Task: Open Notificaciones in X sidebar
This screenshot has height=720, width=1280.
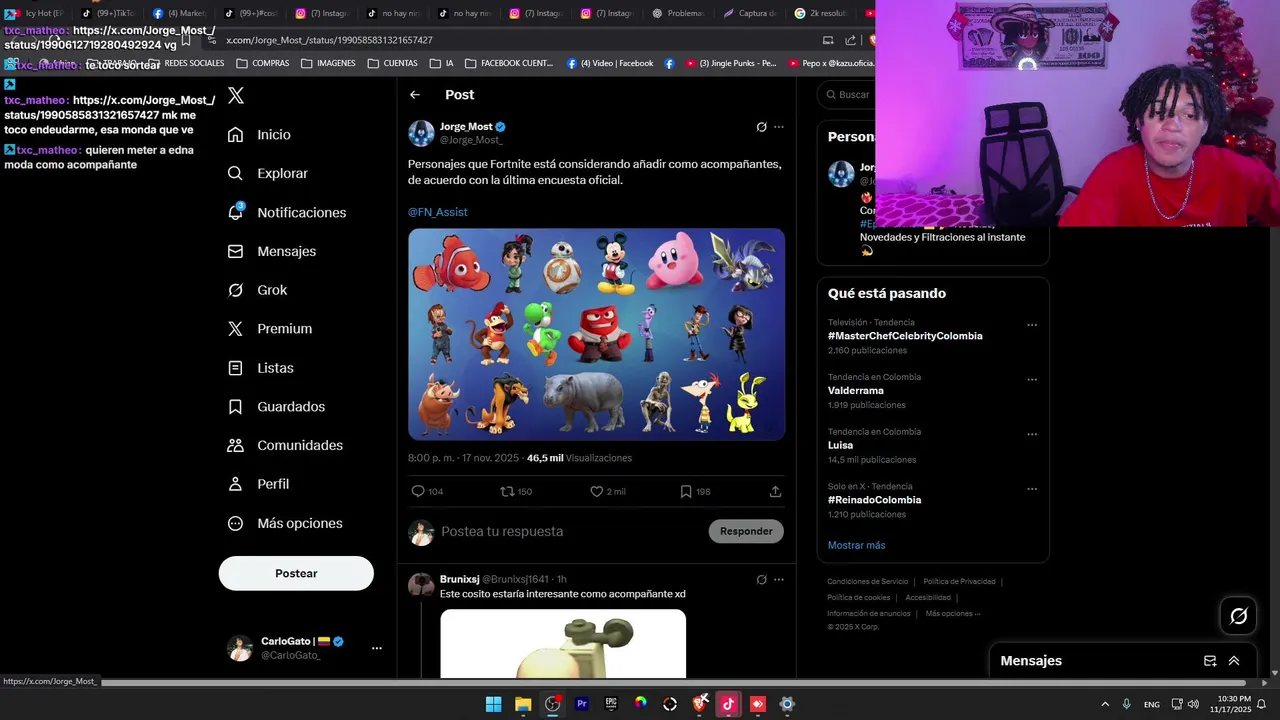Action: 286,212
